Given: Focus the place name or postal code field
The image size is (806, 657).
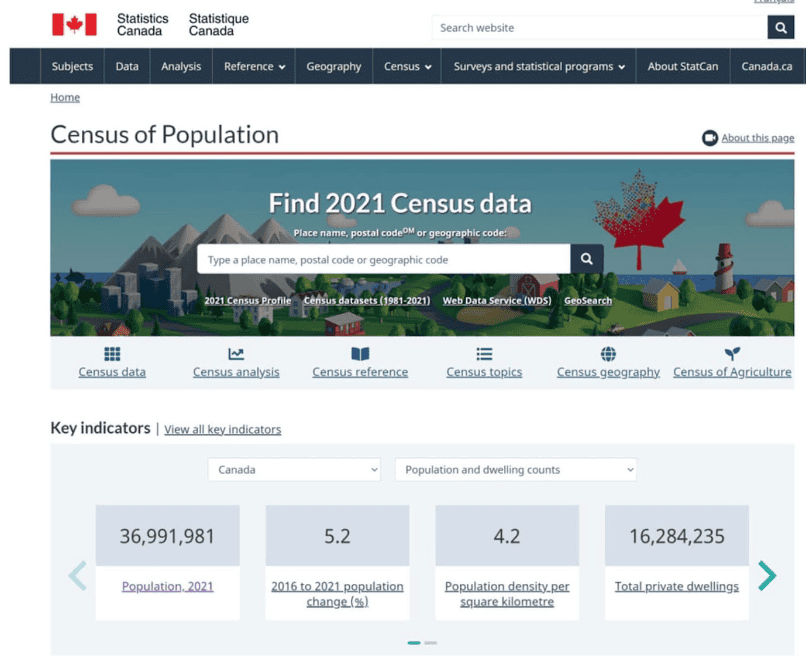Looking at the screenshot, I should [x=384, y=259].
